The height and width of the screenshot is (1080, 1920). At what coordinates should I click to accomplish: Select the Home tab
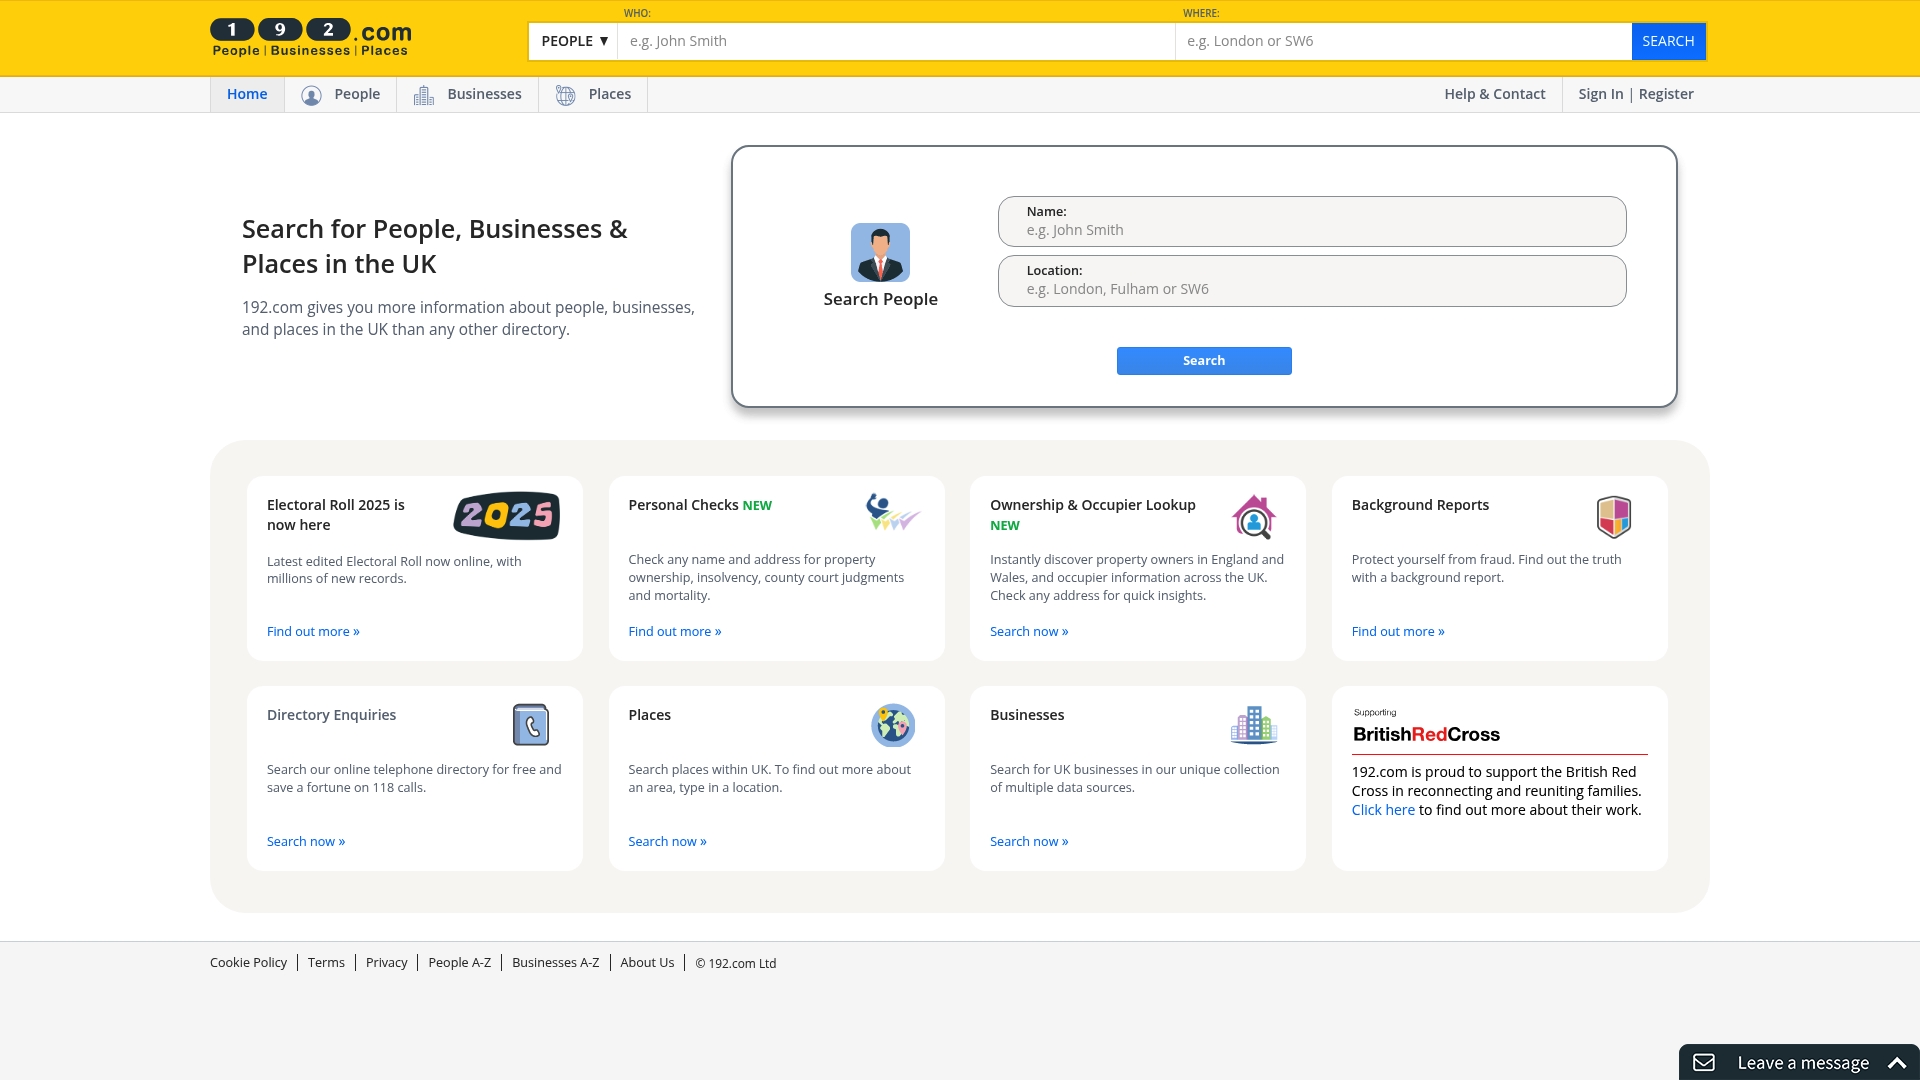click(247, 94)
